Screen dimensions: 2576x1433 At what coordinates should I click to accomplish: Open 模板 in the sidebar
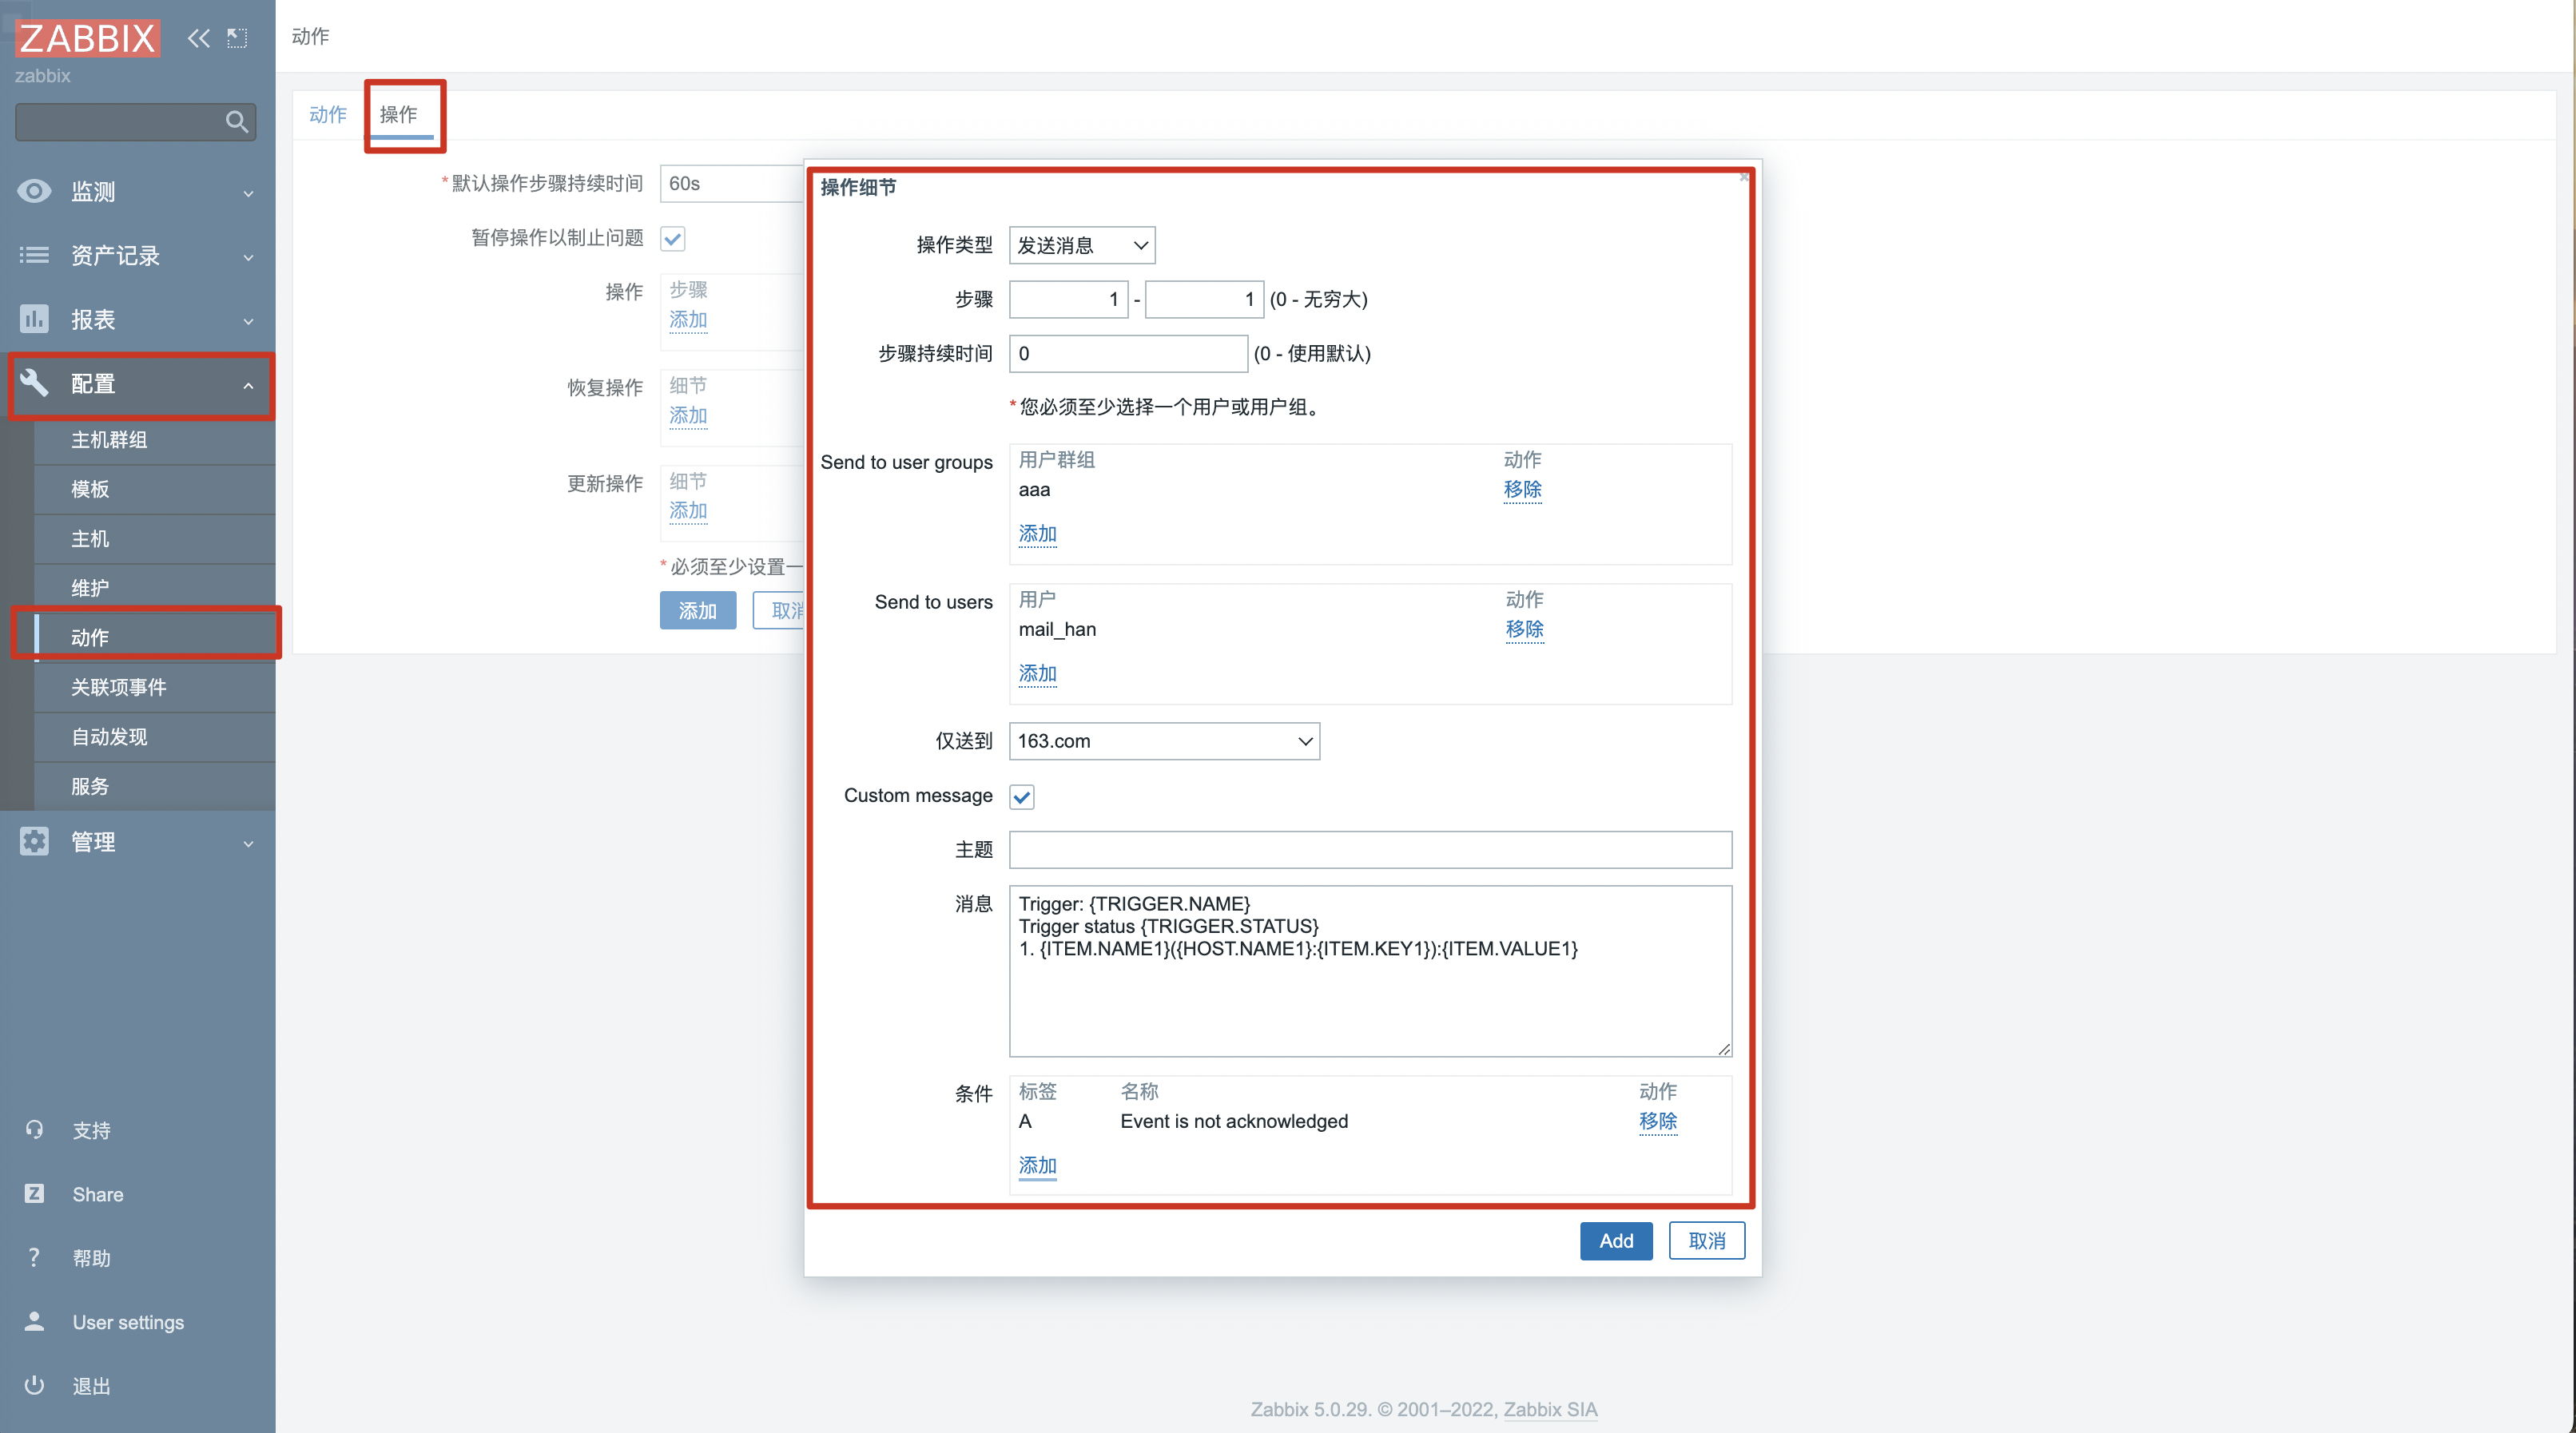click(x=155, y=489)
